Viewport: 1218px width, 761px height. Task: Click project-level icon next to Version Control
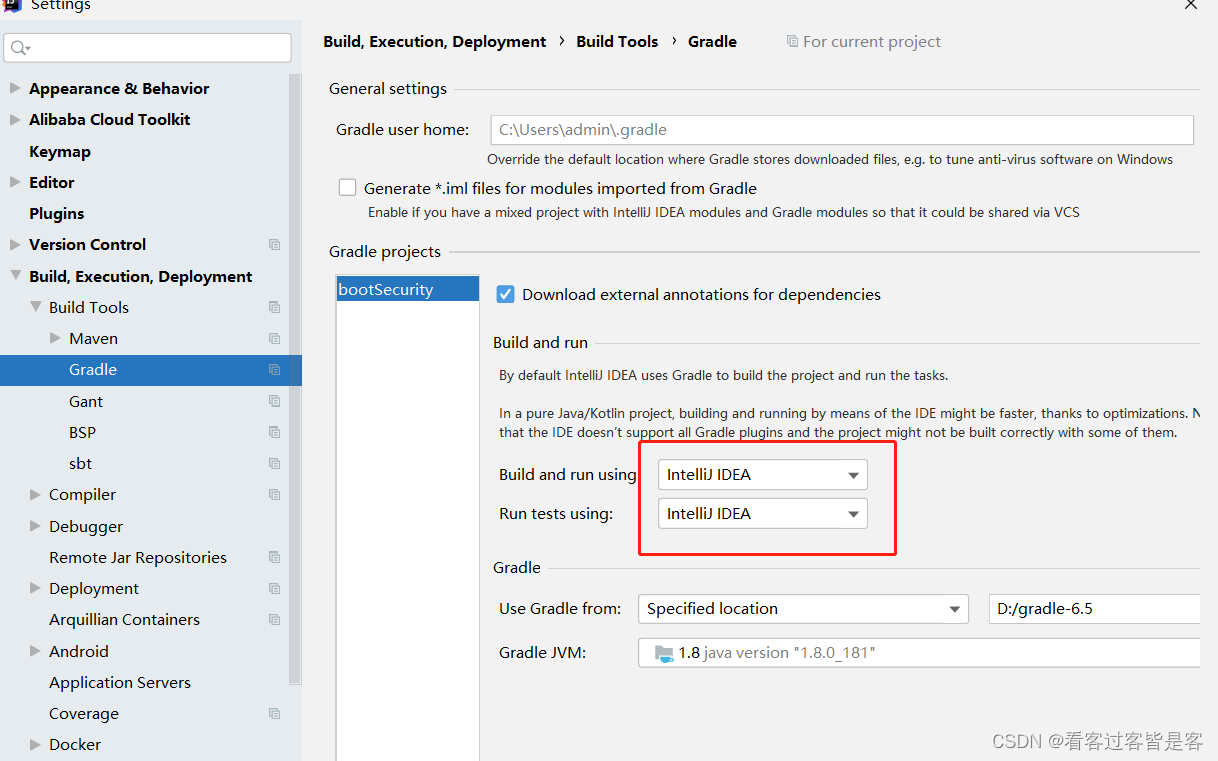pos(274,245)
